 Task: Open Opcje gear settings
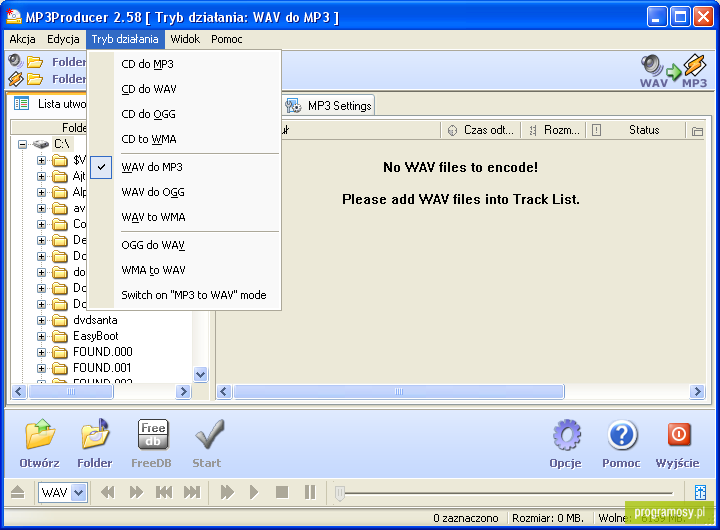click(x=567, y=434)
